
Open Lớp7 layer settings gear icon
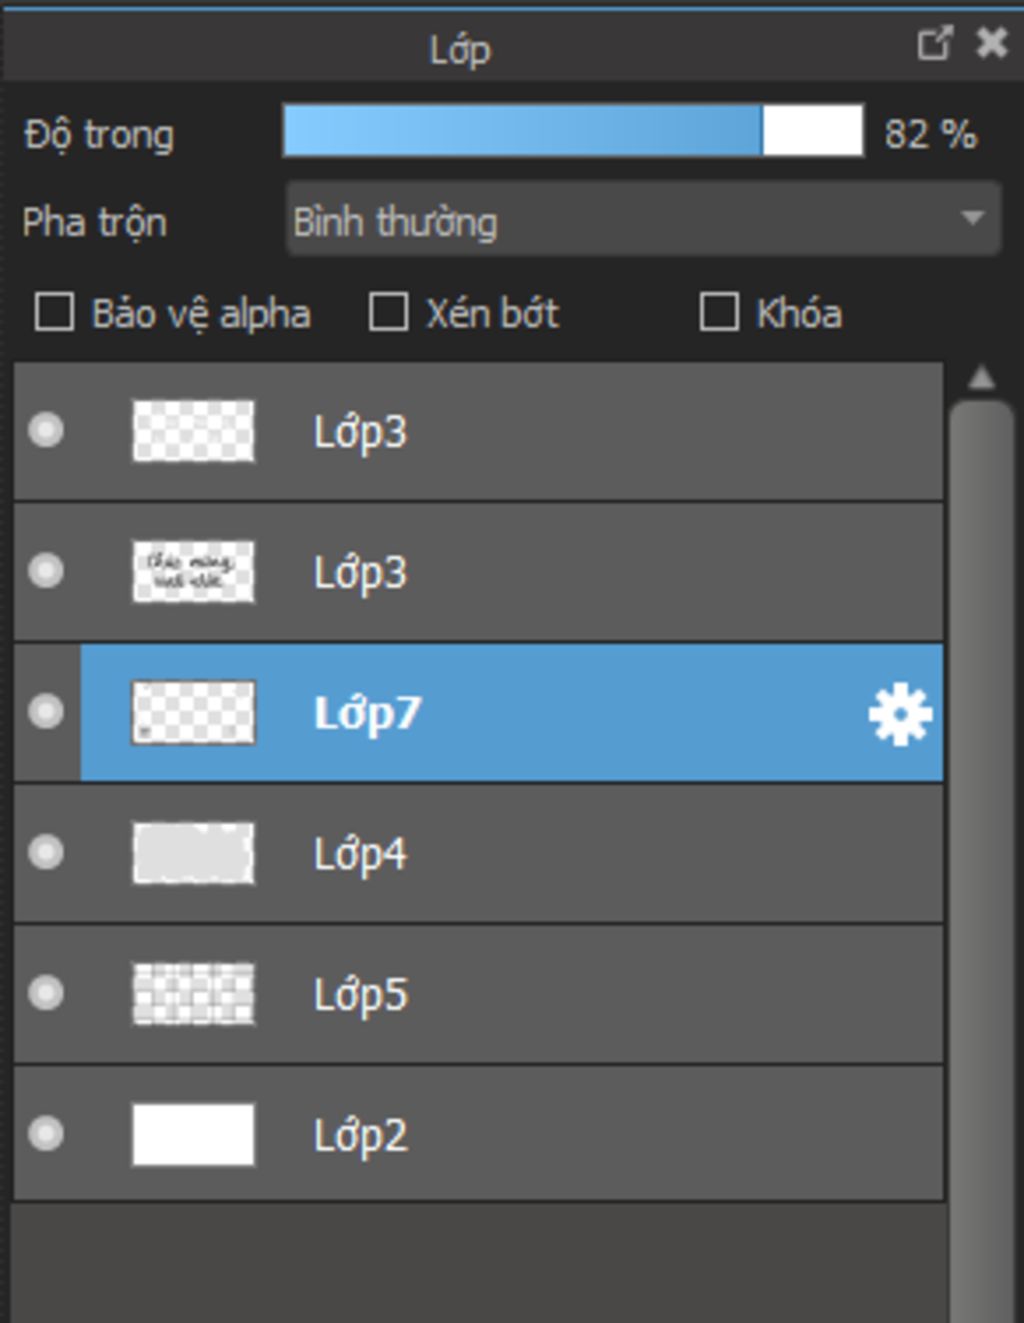click(900, 714)
